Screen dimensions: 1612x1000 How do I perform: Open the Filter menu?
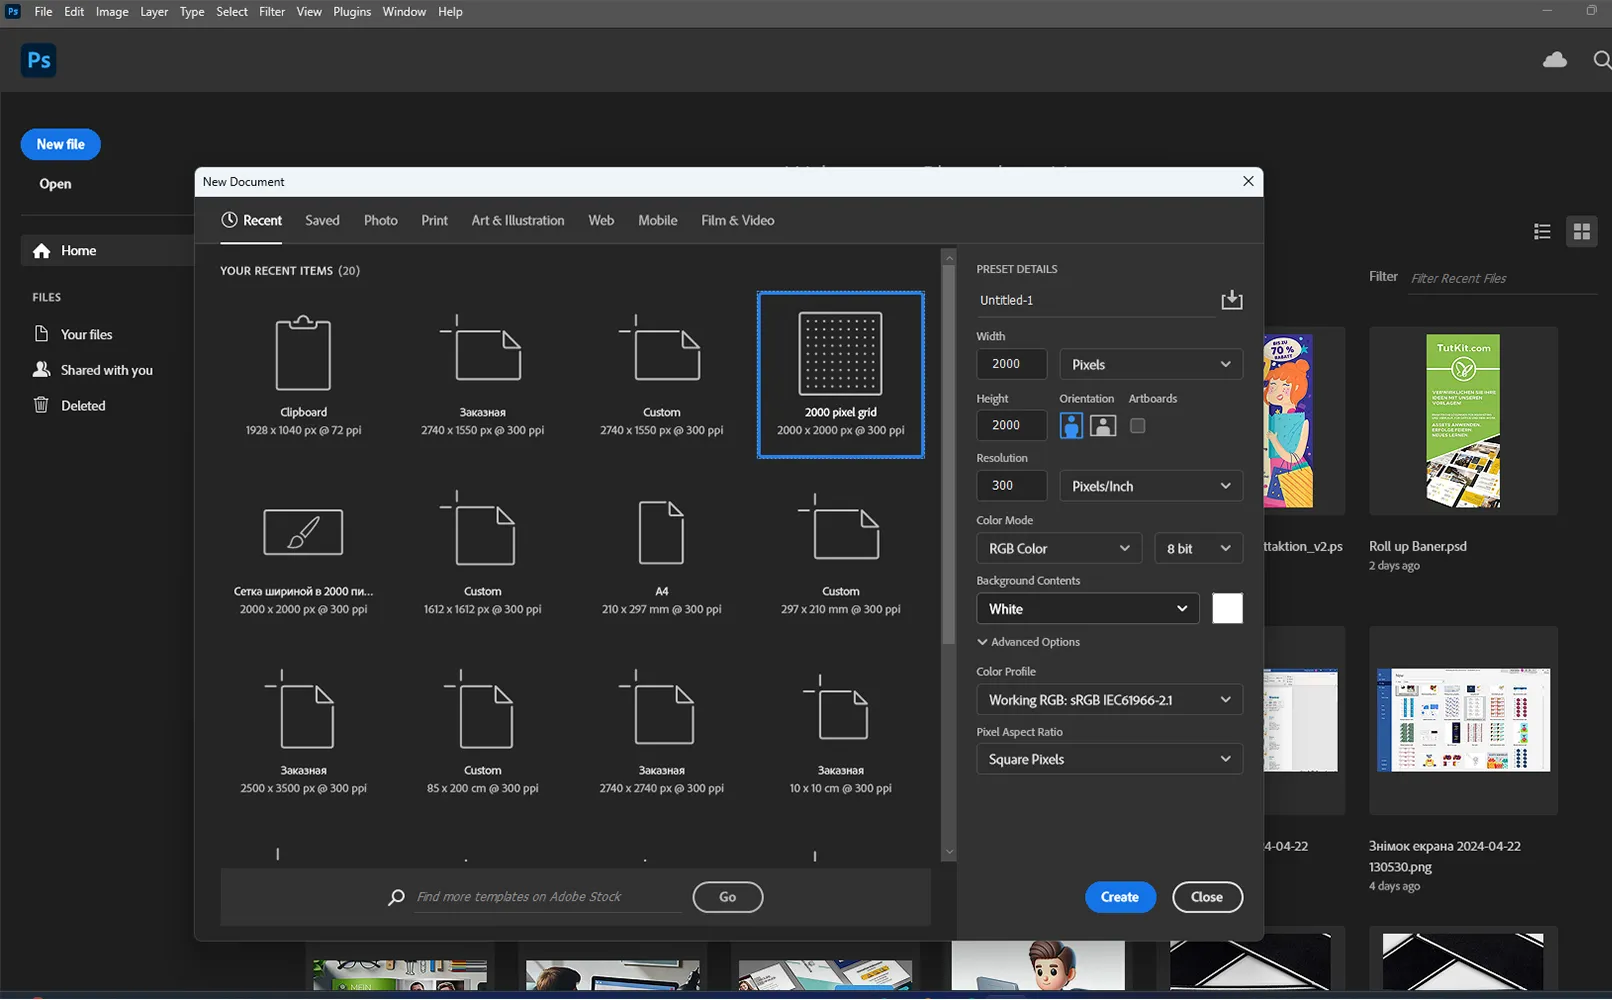pyautogui.click(x=272, y=12)
